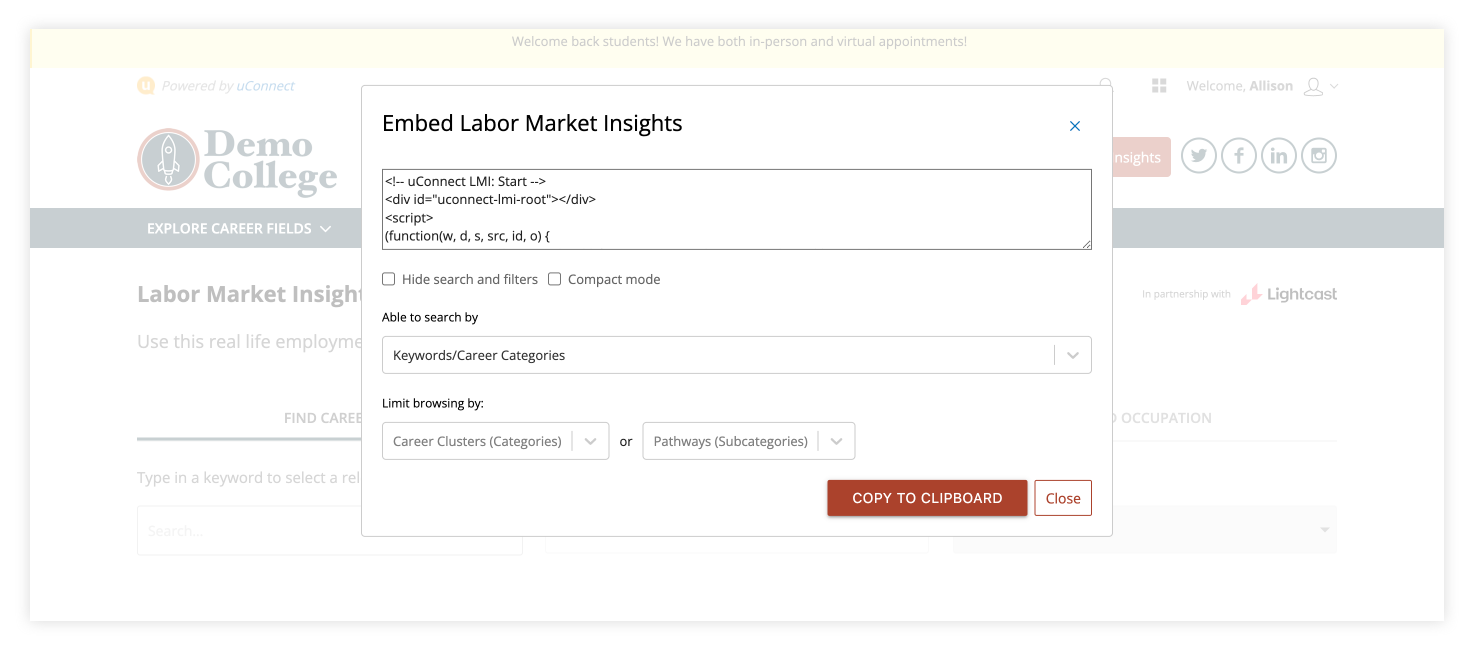Viewport: 1475px width, 649px height.
Task: Click the Close button in dialog
Action: pyautogui.click(x=1062, y=498)
